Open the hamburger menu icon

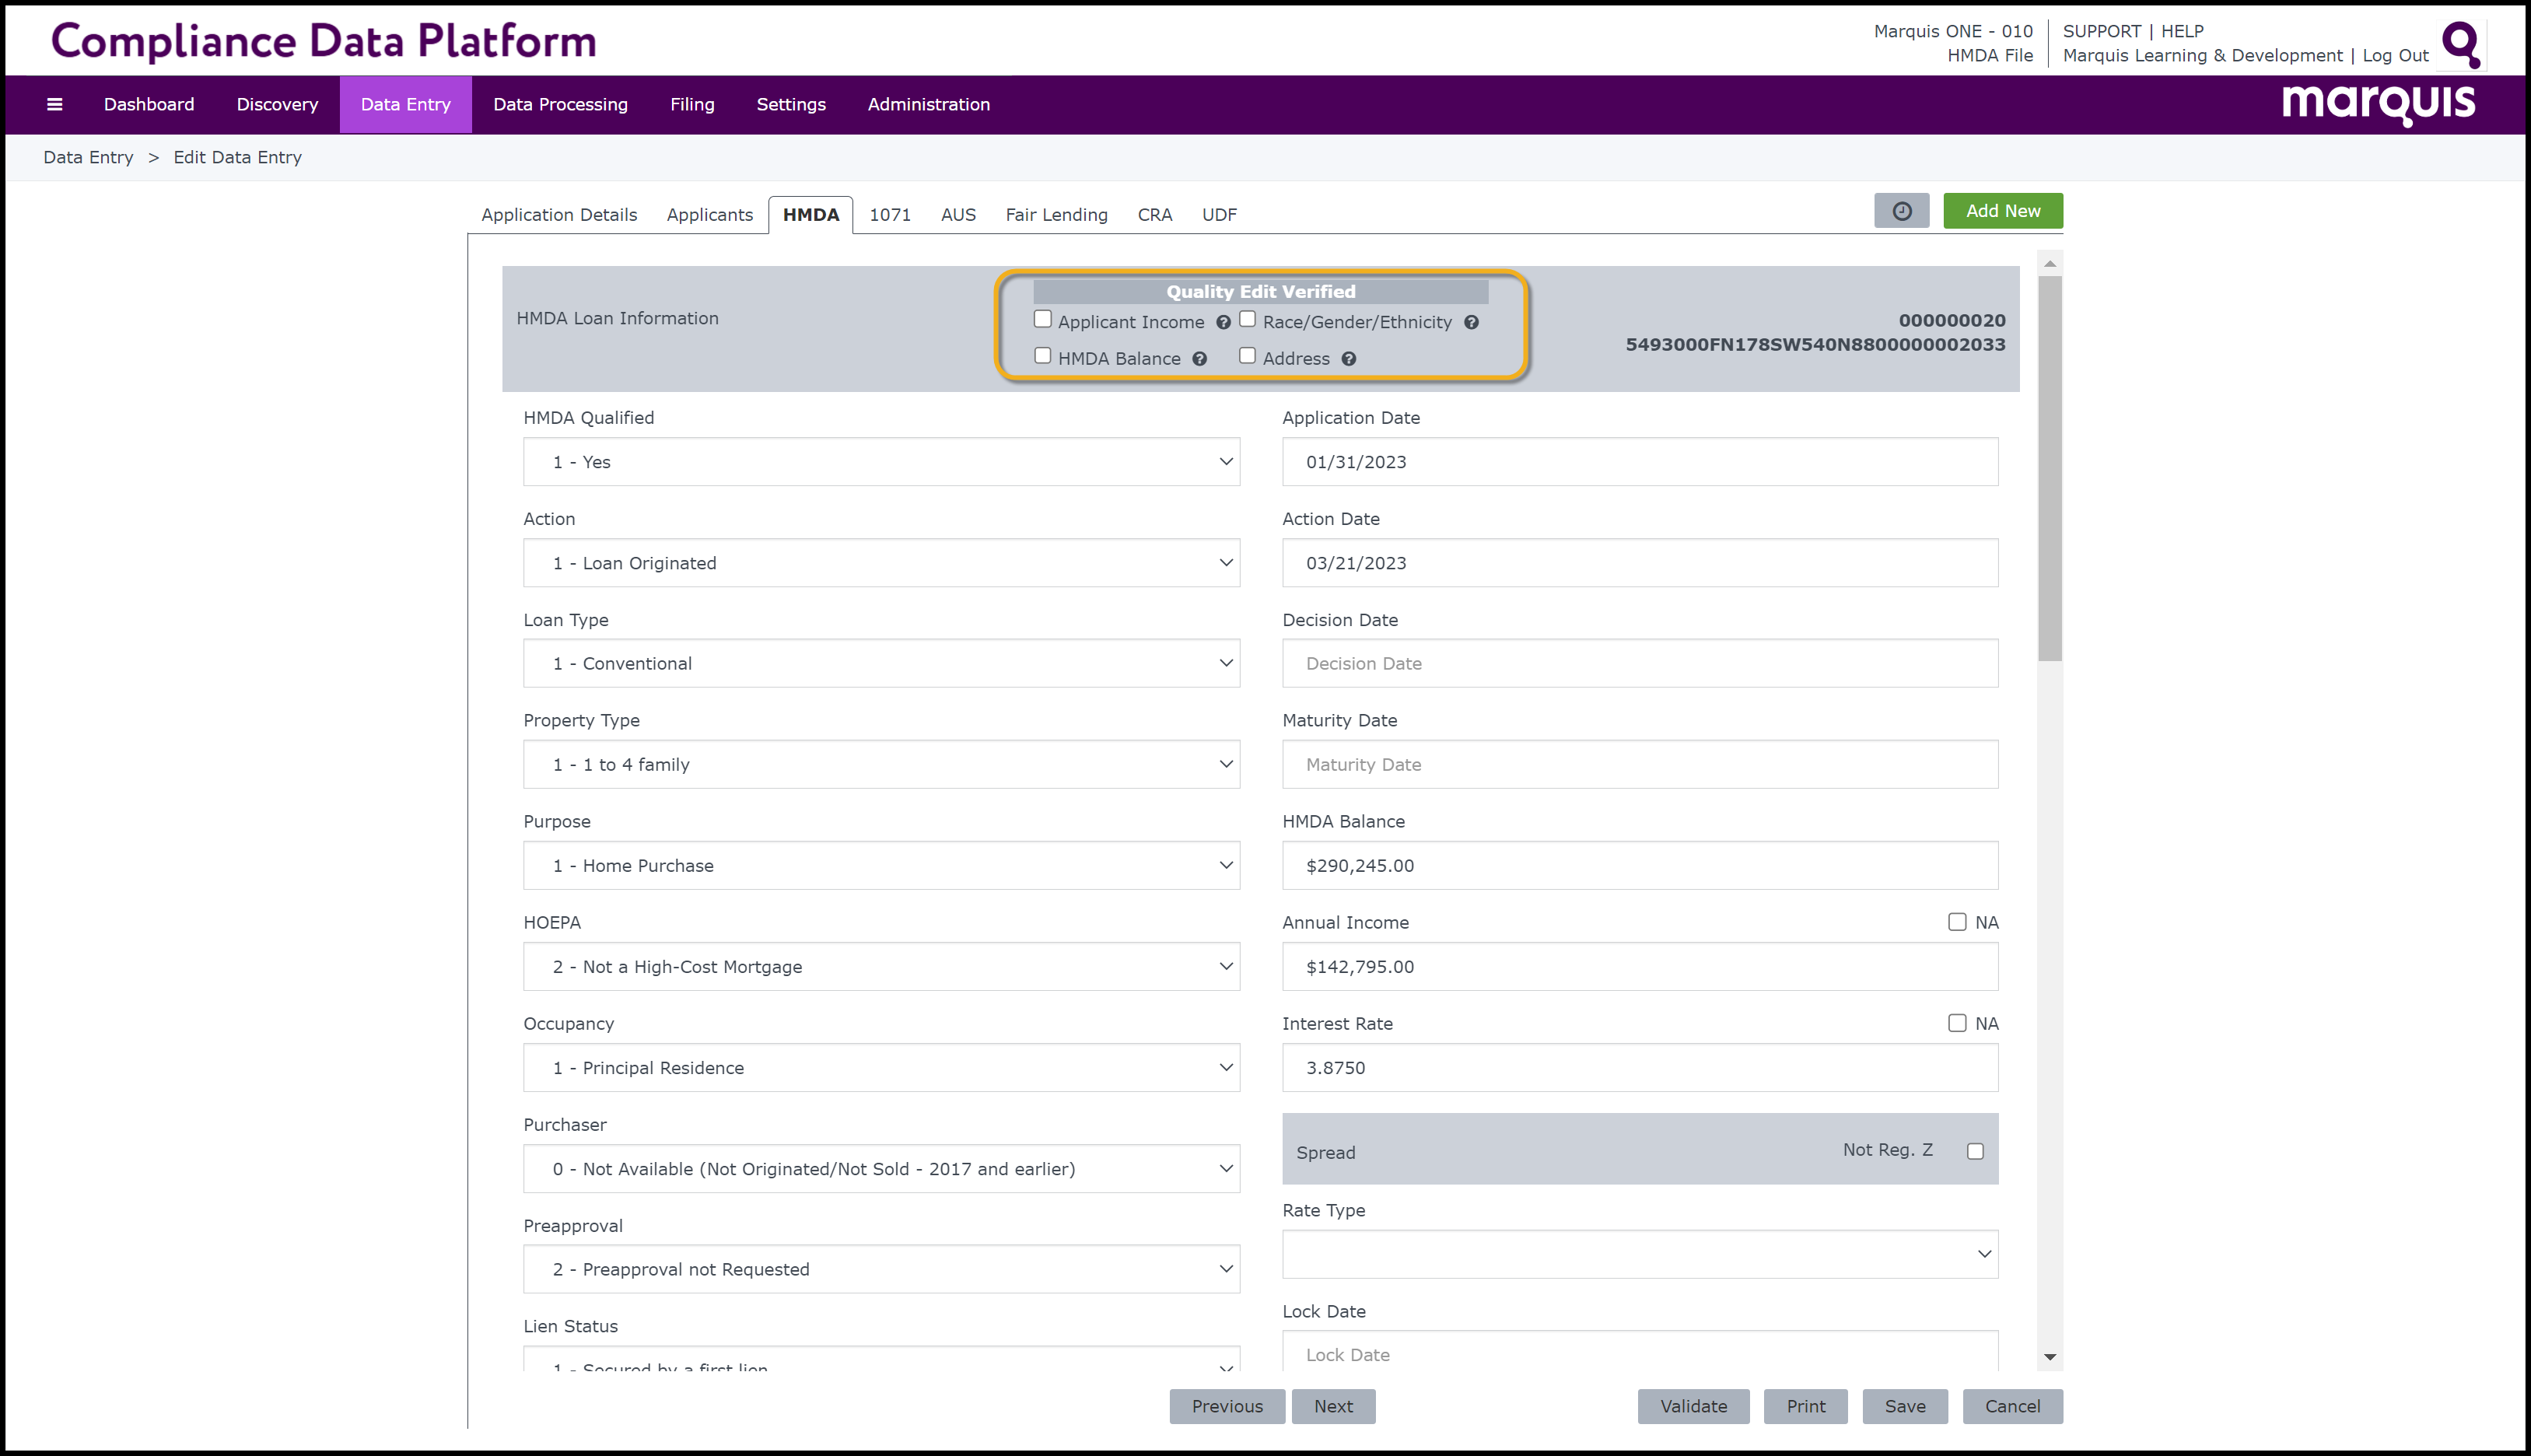(x=54, y=104)
